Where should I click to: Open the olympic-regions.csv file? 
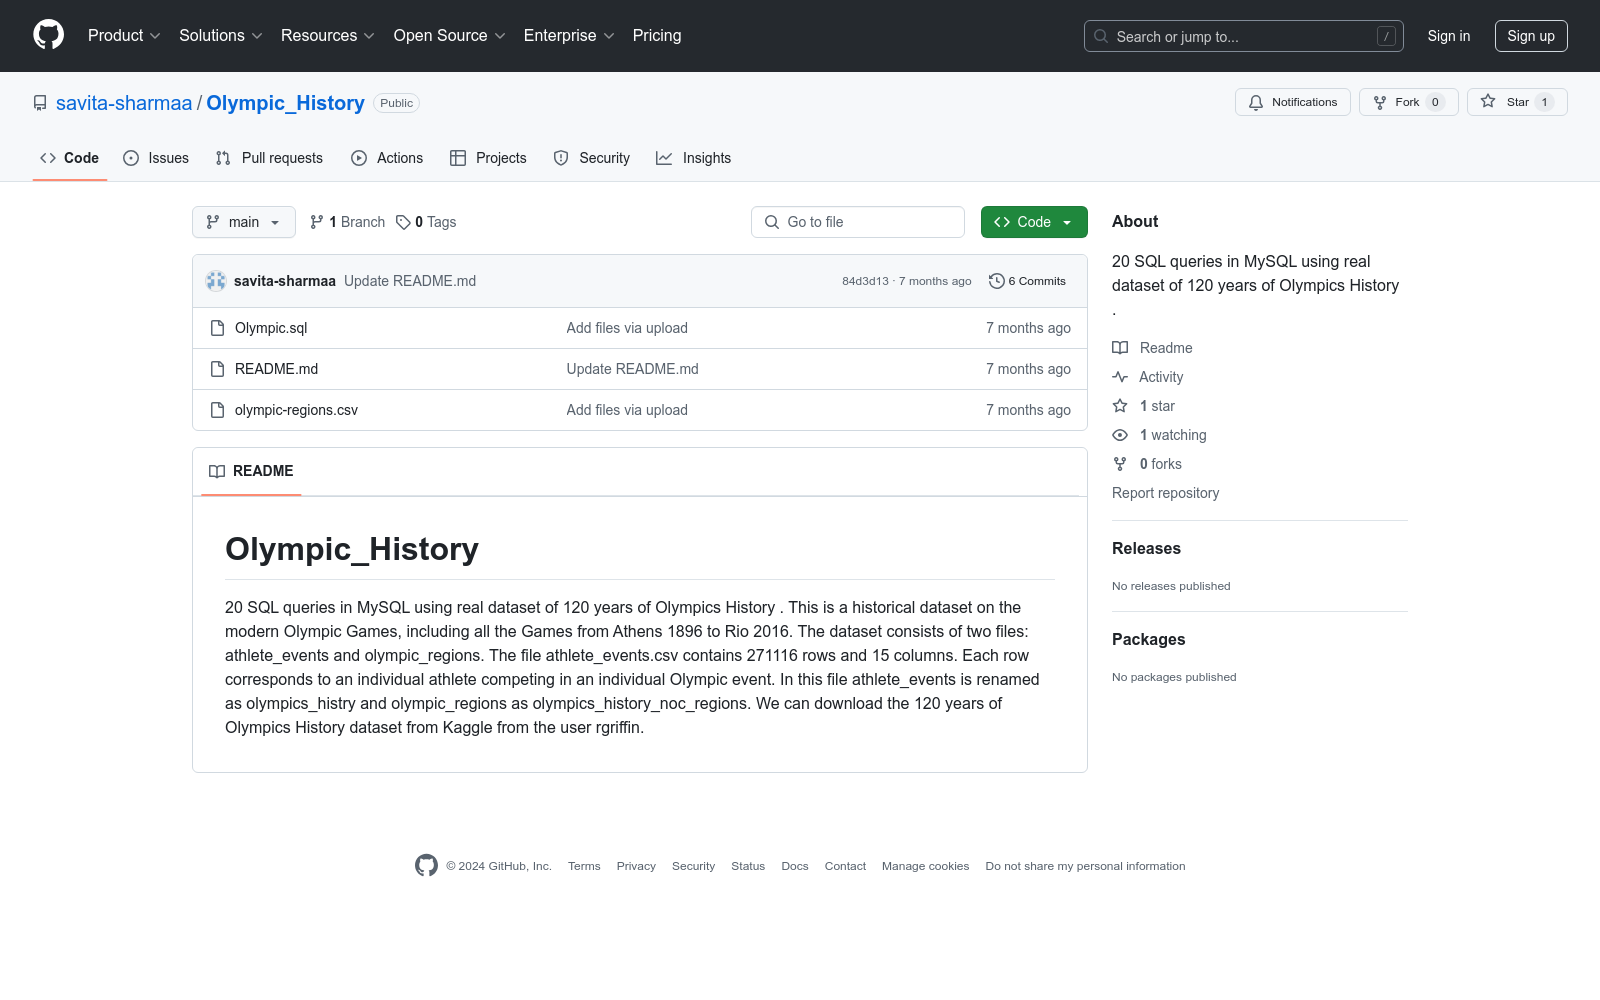pos(296,410)
